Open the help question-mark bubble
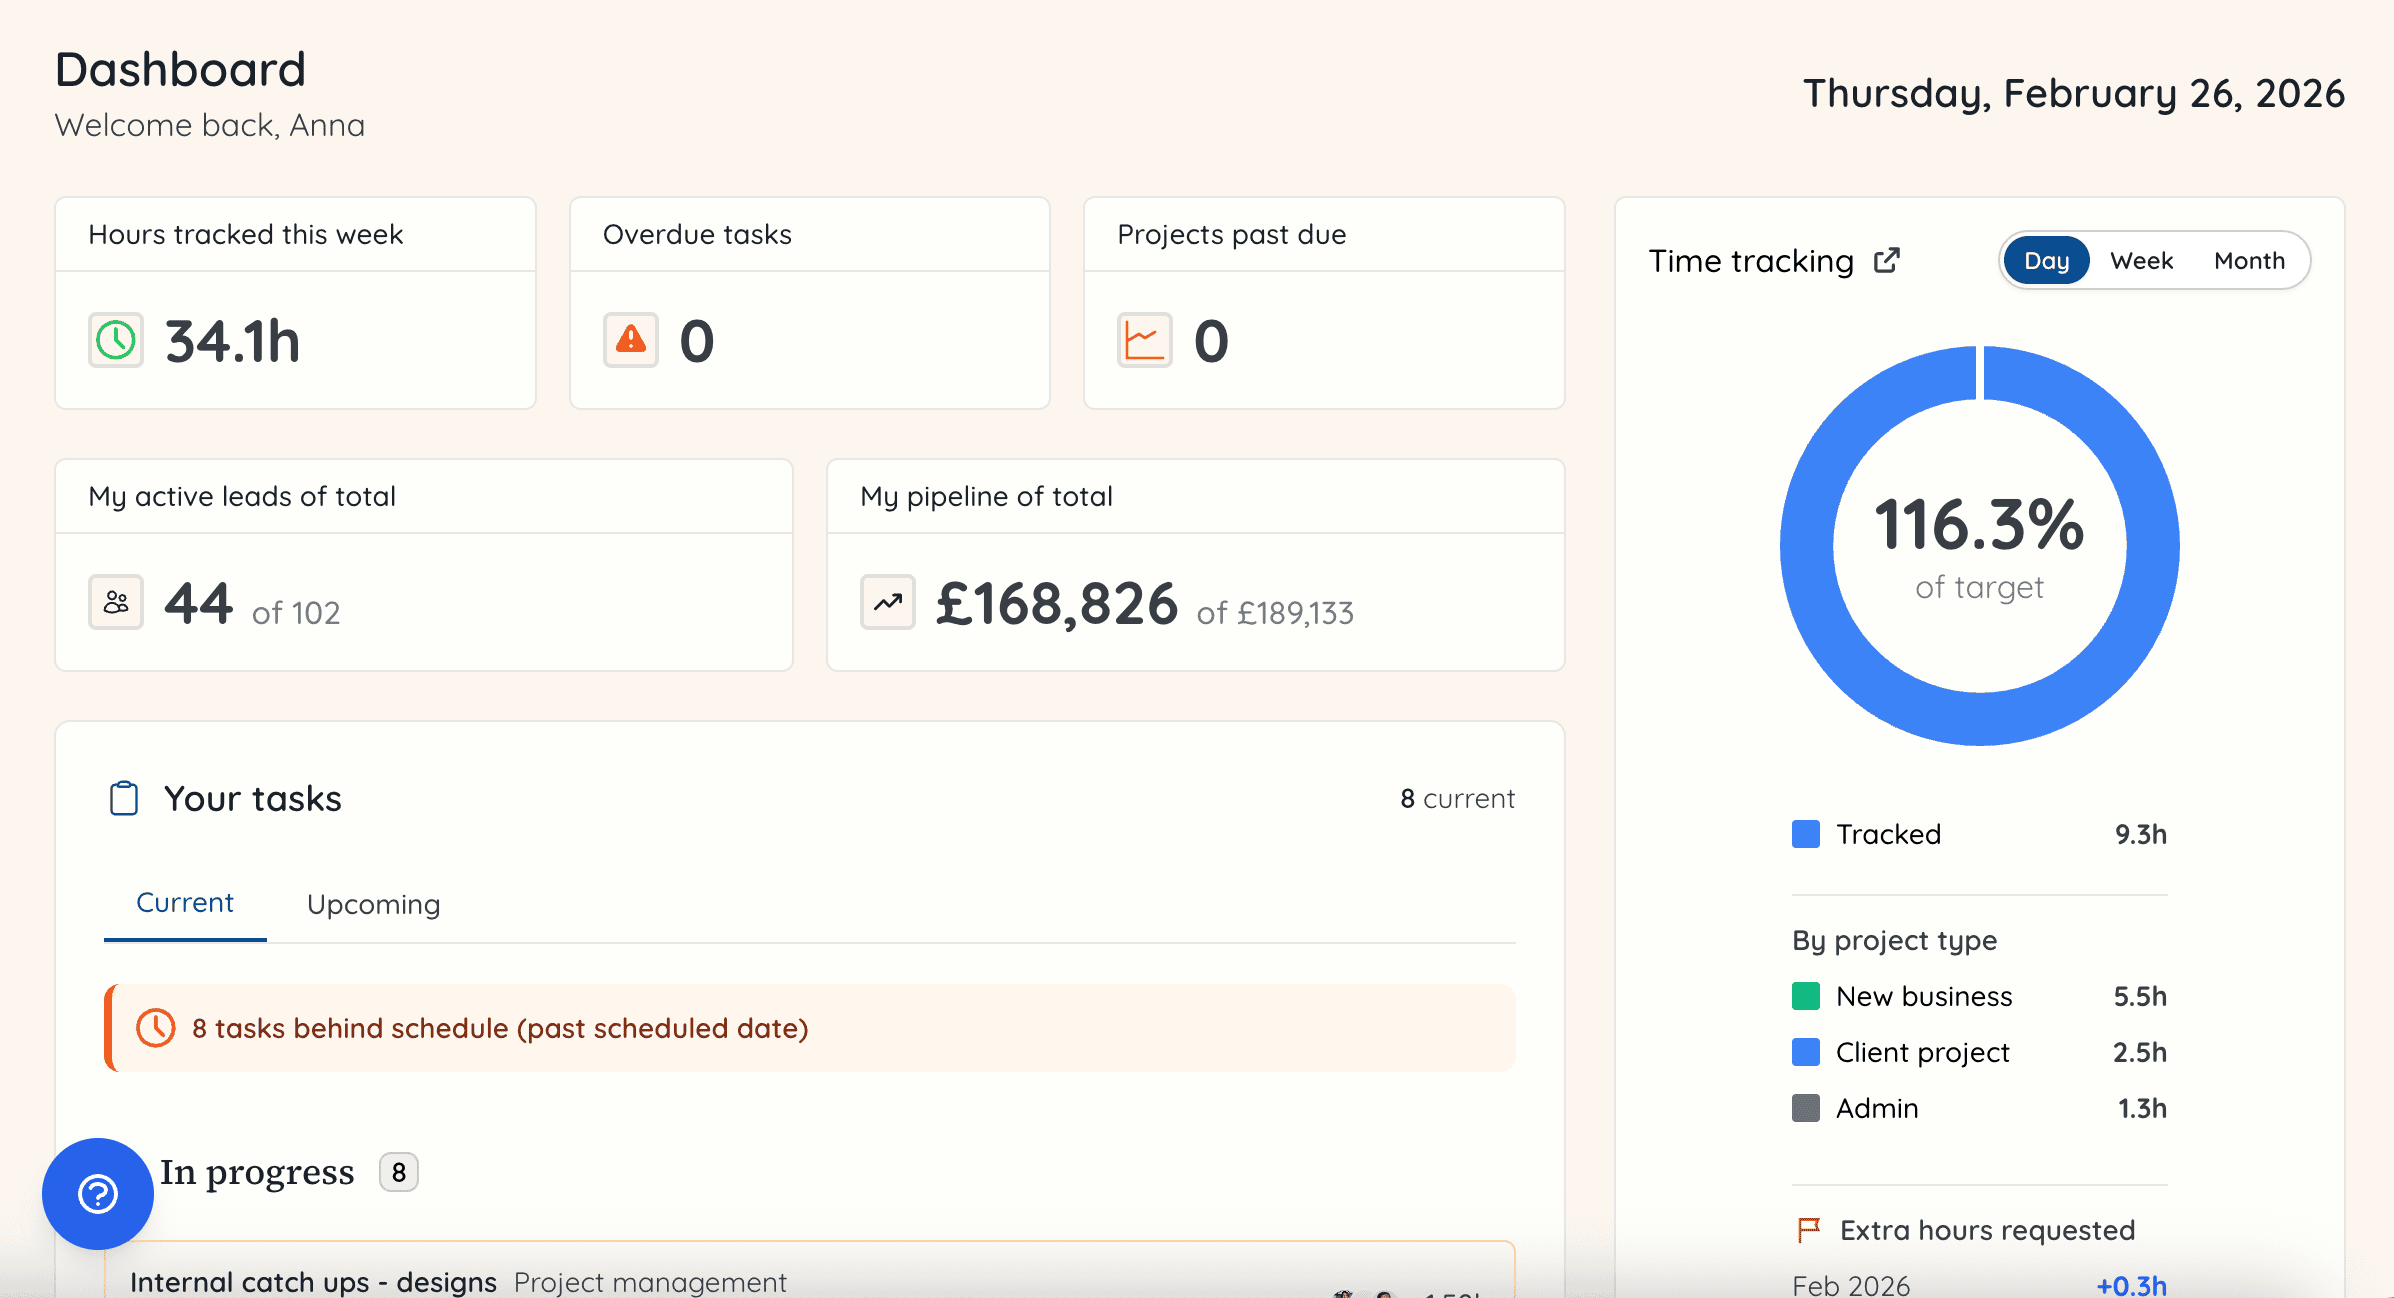 coord(96,1193)
